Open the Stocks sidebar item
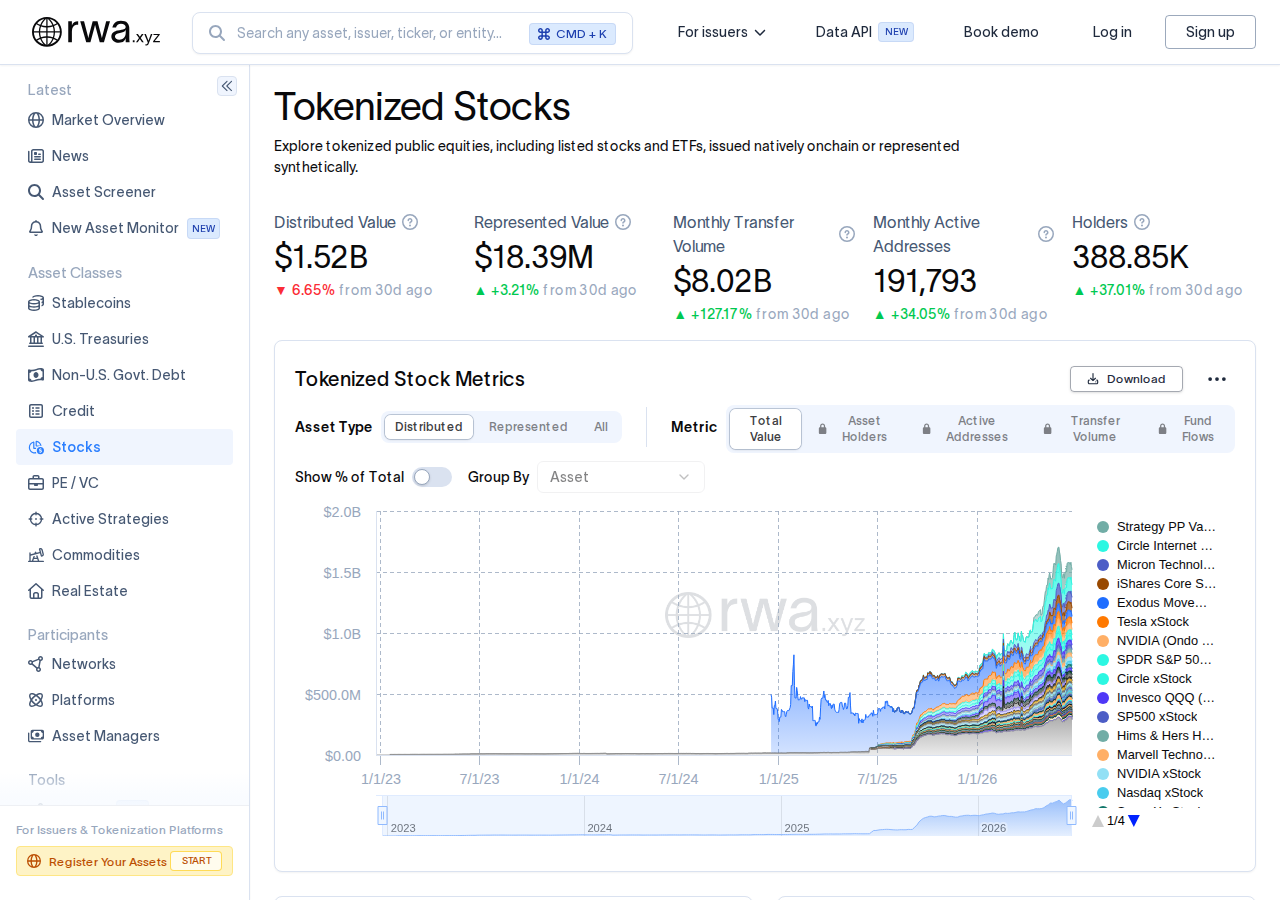The height and width of the screenshot is (900, 1280). 124,447
